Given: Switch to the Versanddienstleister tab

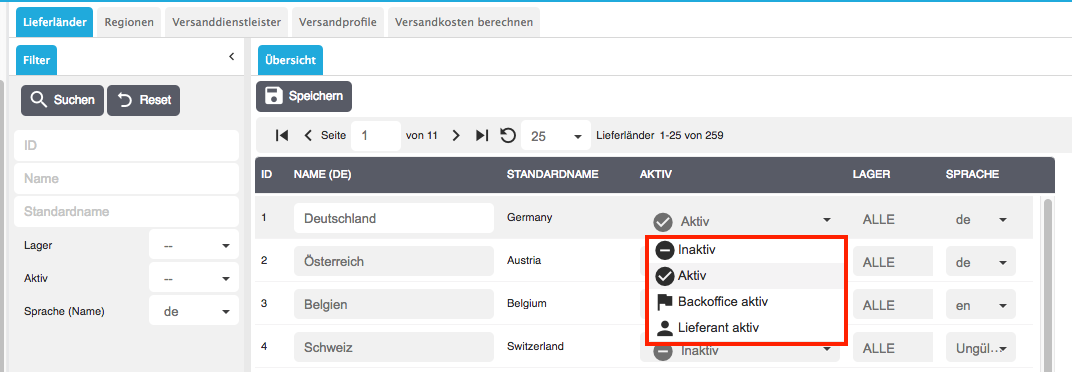Looking at the screenshot, I should coord(226,22).
